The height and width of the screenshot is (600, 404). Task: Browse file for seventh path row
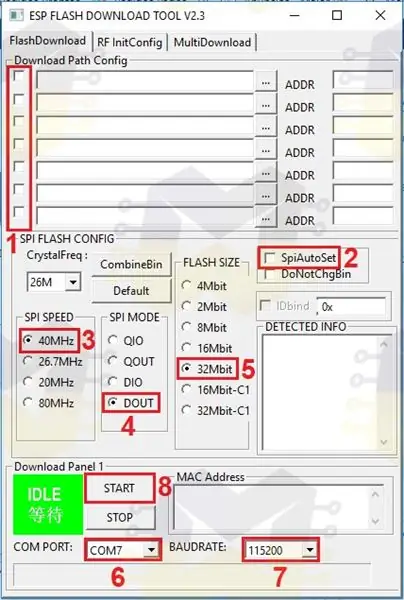(266, 217)
